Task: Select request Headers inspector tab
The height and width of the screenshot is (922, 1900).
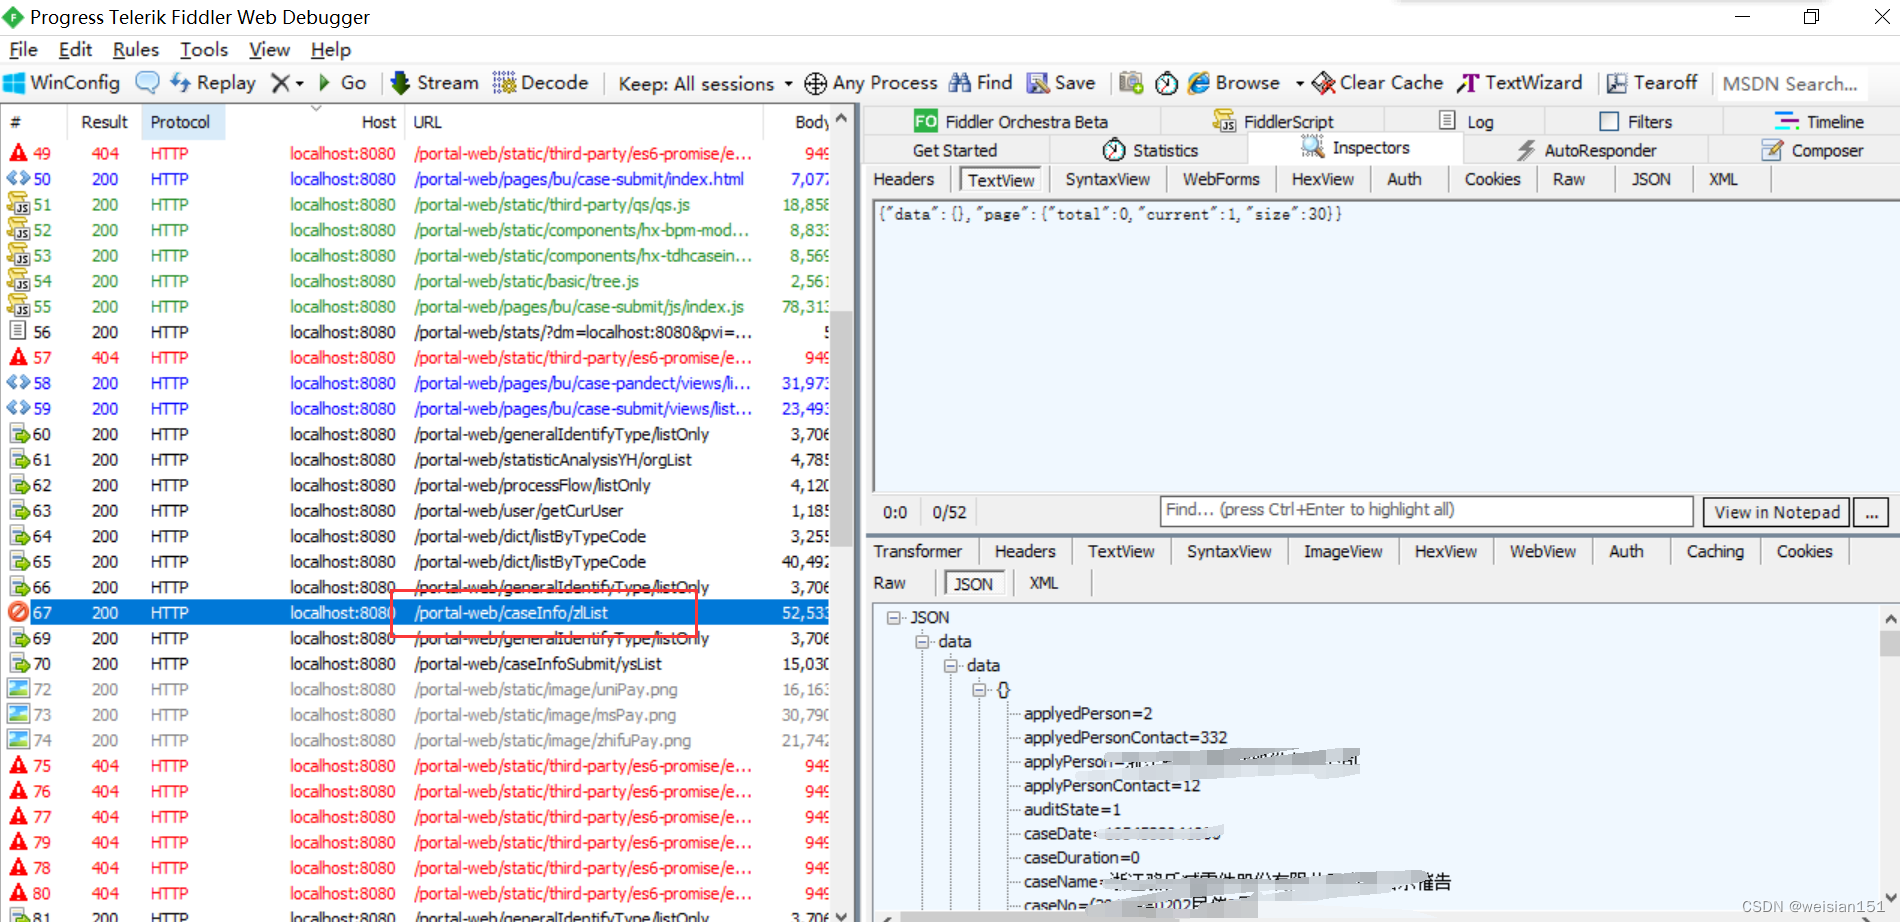Action: 904,179
